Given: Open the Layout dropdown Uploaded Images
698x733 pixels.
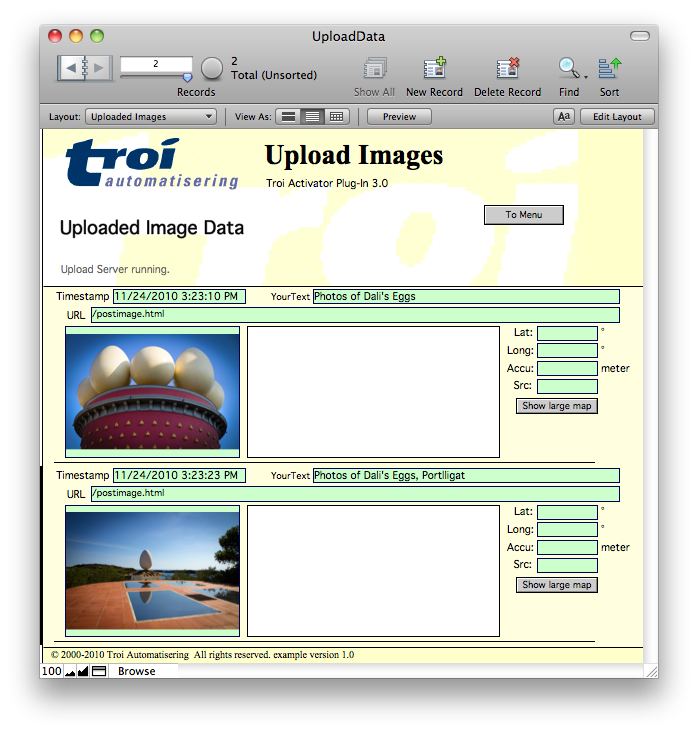Looking at the screenshot, I should click(151, 116).
